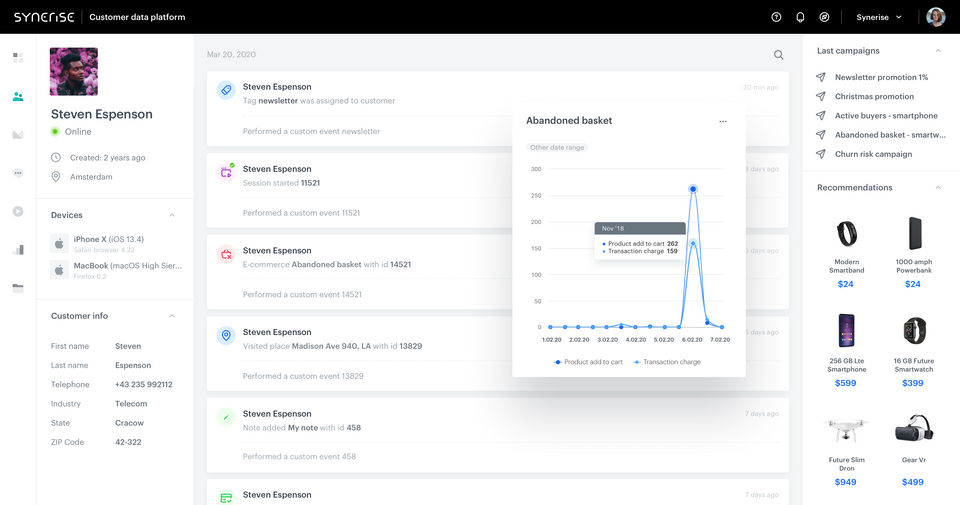
Task: Toggle Product add to cart legend
Action: click(x=588, y=362)
